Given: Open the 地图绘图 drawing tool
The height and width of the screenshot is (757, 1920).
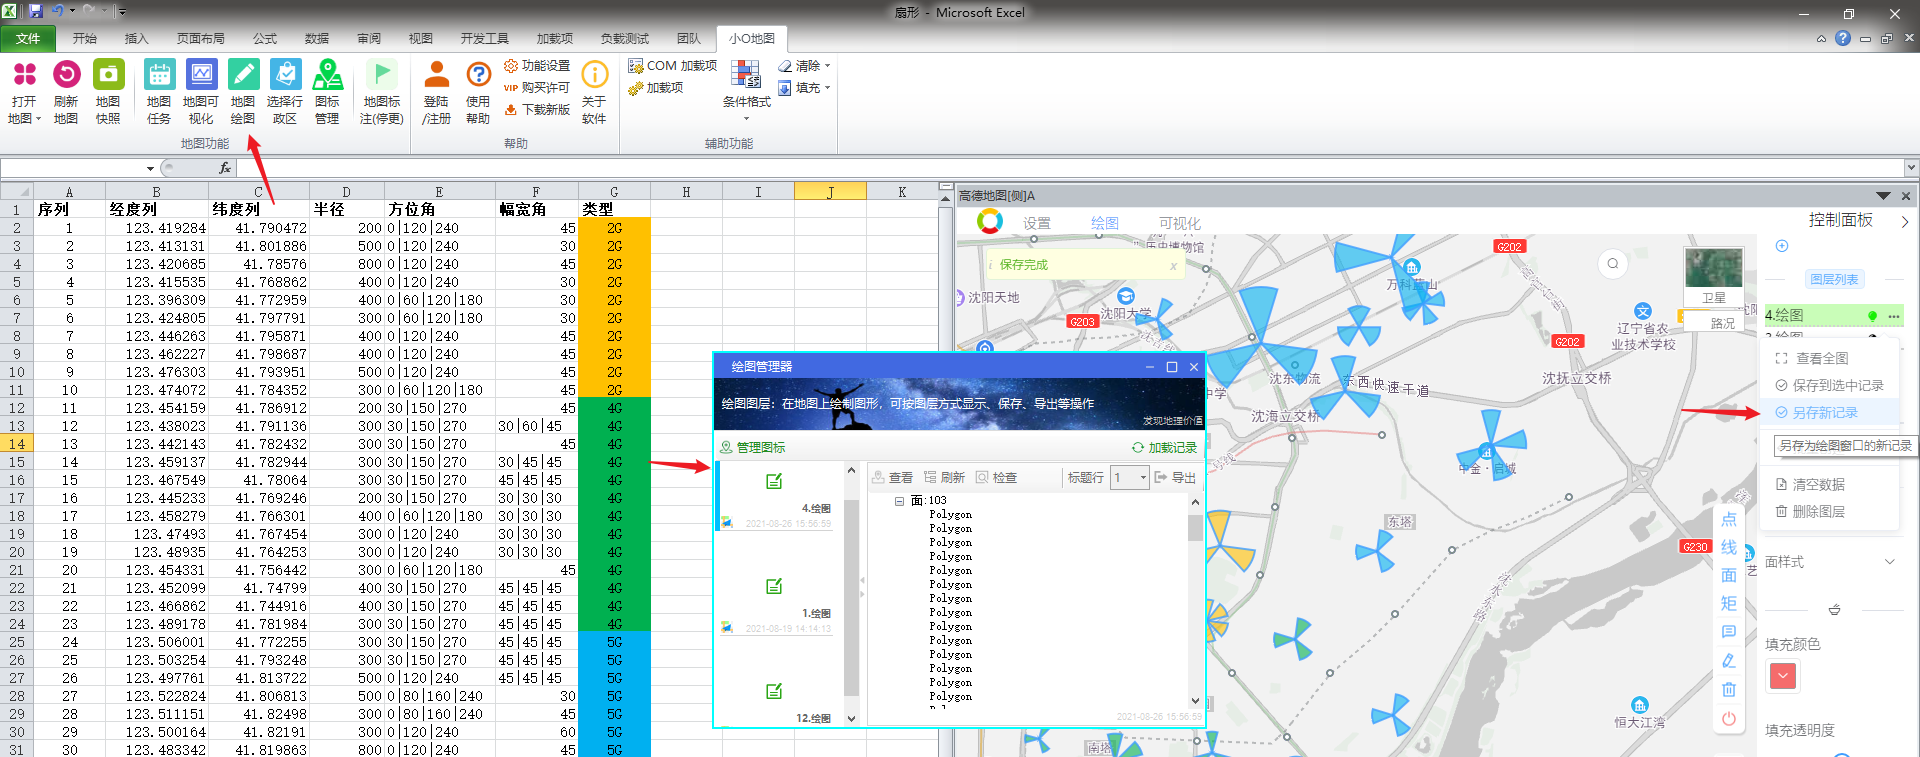Looking at the screenshot, I should [243, 91].
